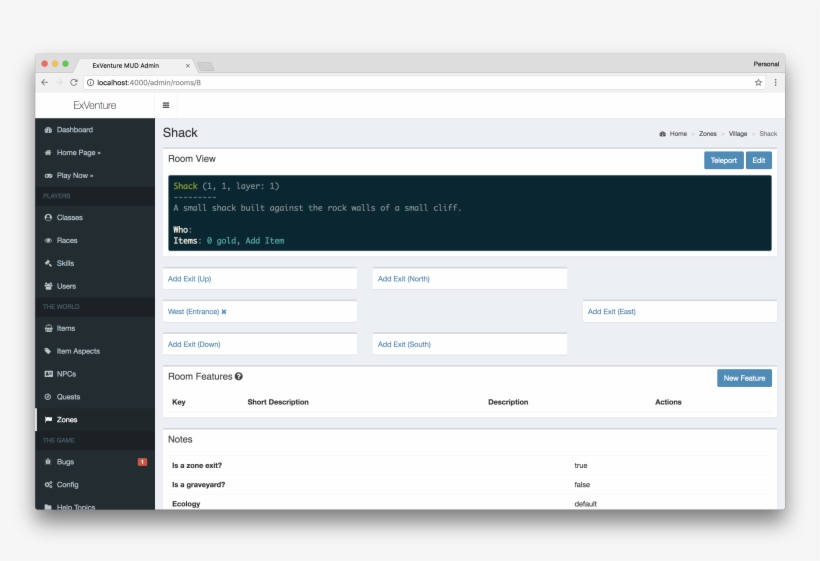Click the Zones flag icon
820x561 pixels.
click(x=48, y=419)
